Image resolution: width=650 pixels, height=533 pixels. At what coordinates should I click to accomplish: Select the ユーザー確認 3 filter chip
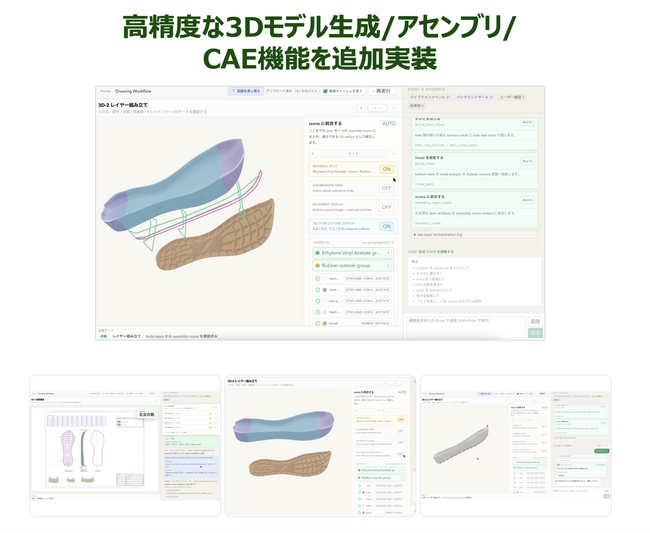point(512,97)
